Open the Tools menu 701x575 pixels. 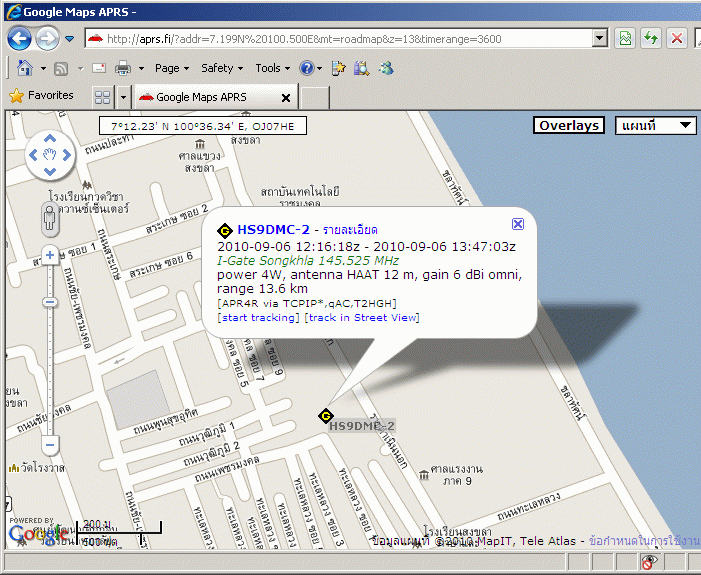272,68
